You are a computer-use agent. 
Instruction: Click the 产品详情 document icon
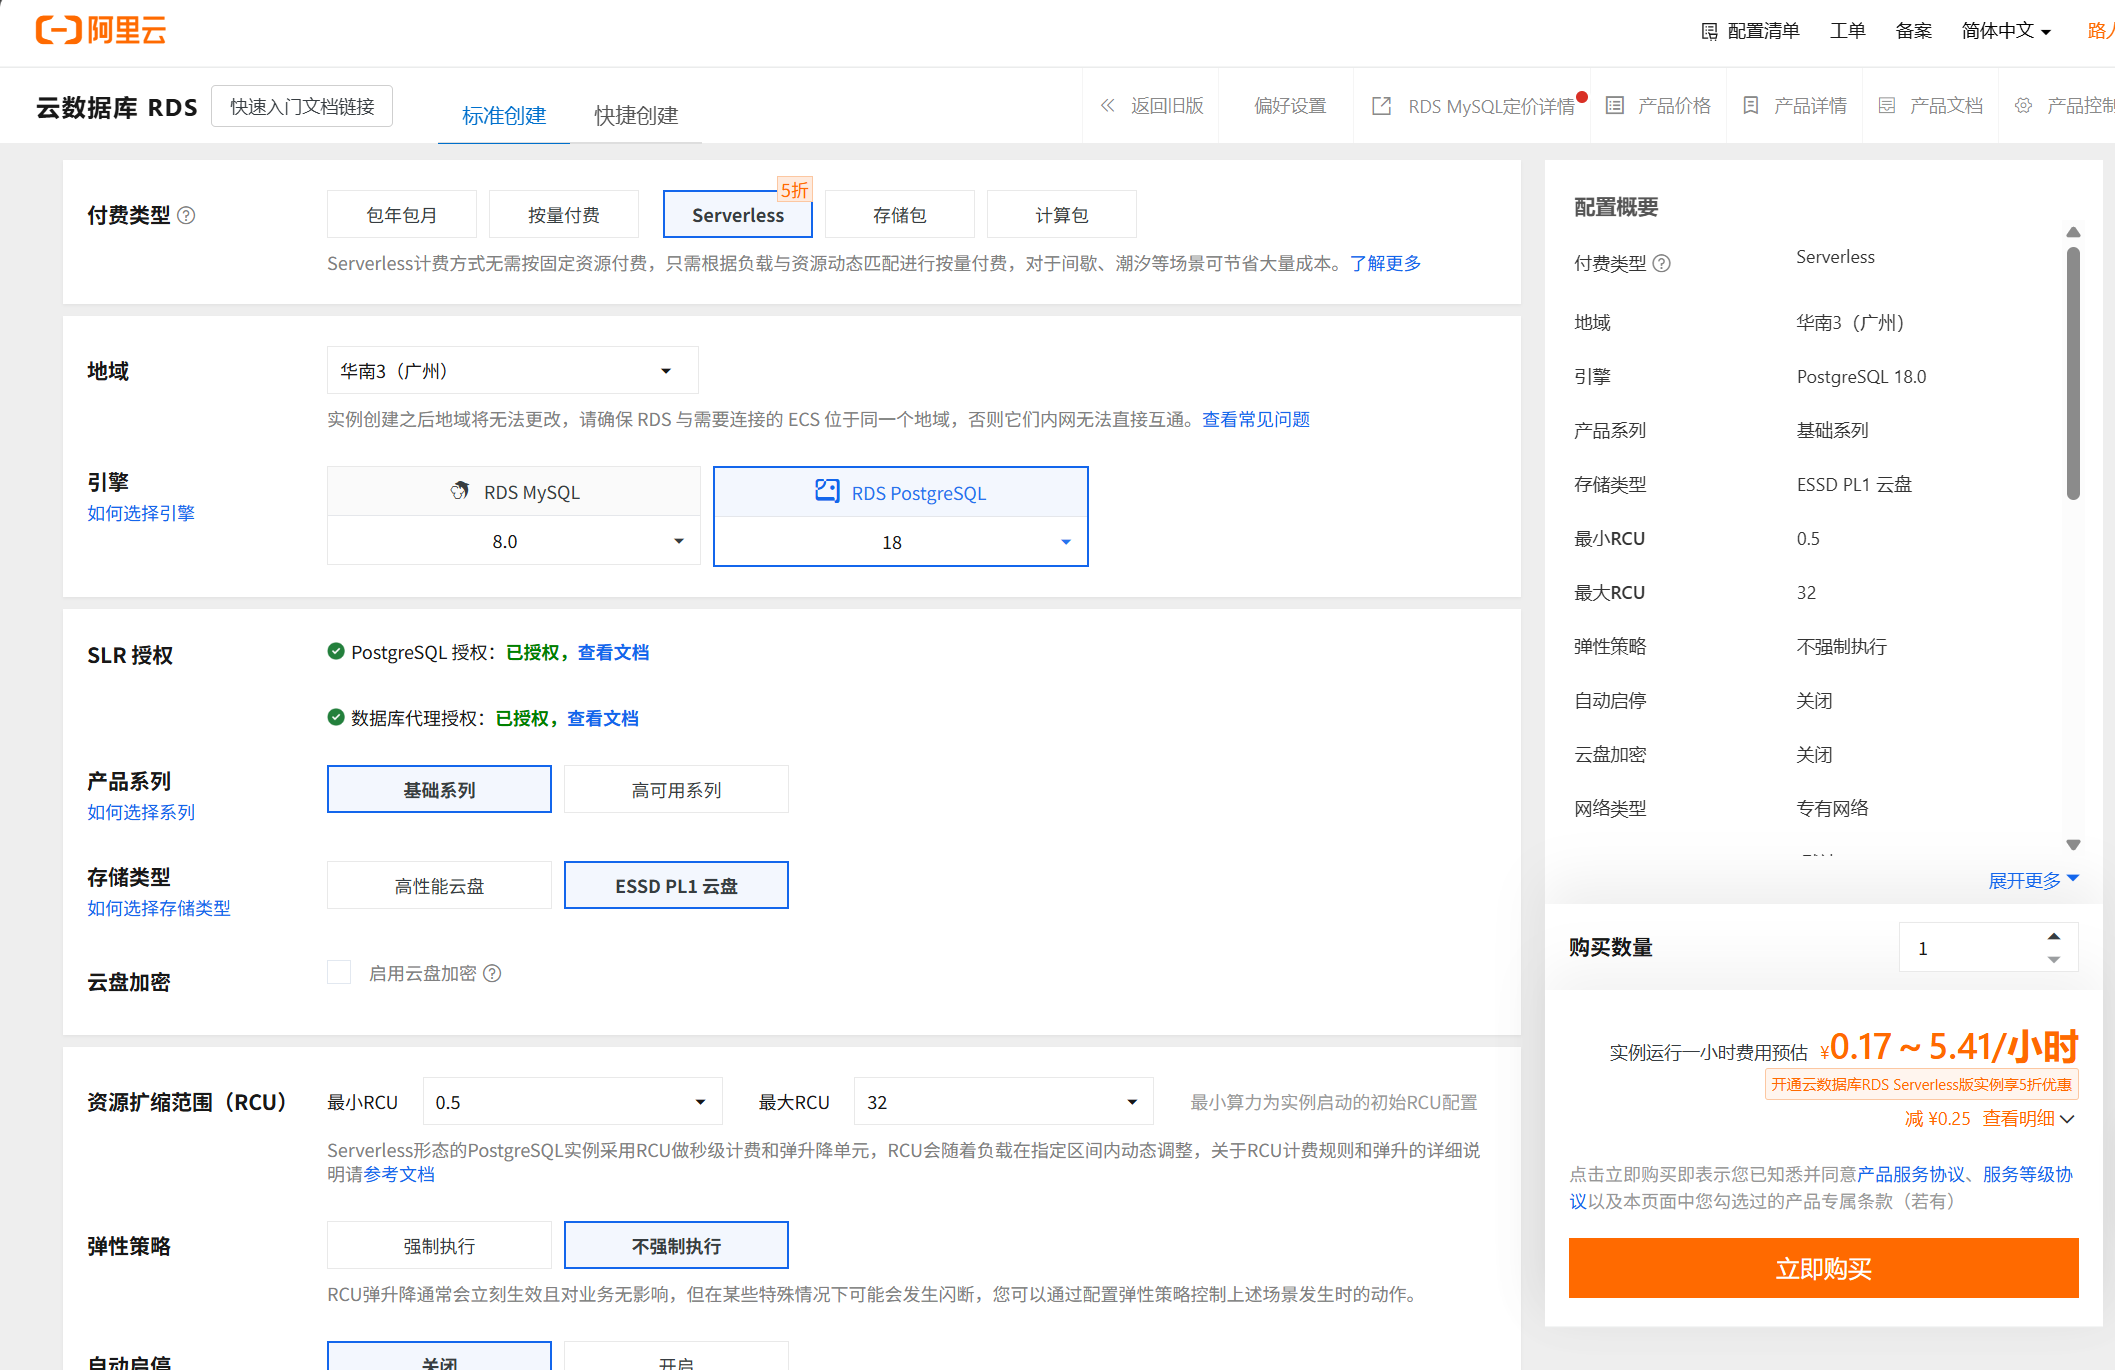coord(1750,105)
